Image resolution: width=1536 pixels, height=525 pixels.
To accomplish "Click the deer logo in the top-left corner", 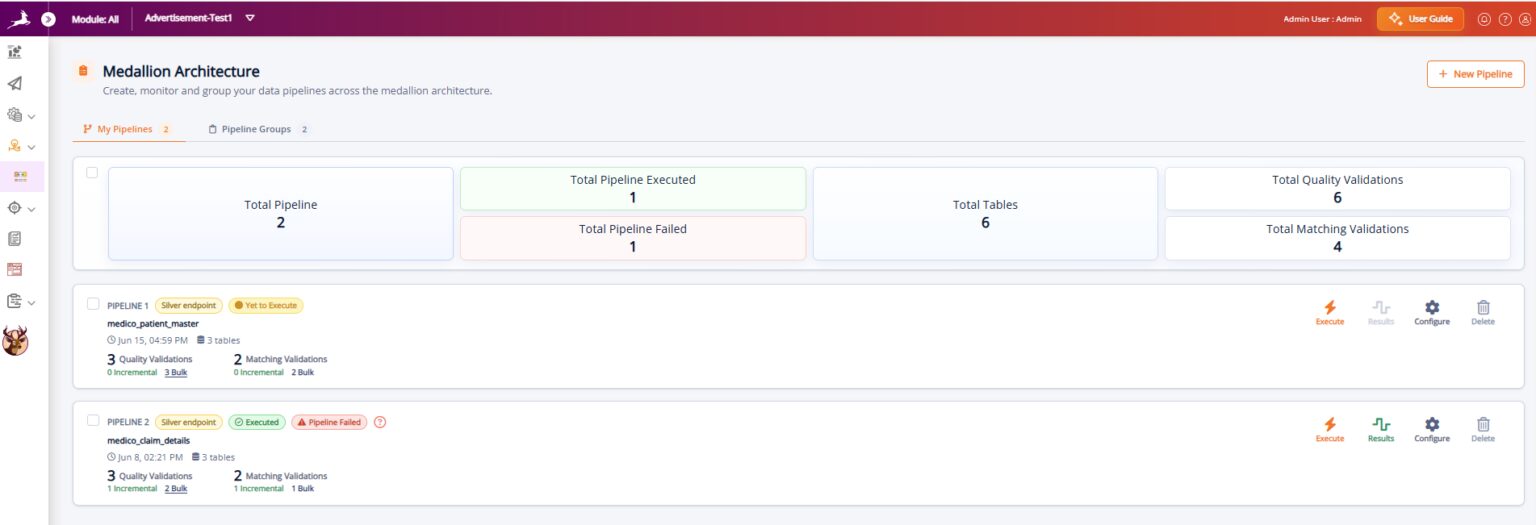I will coord(20,18).
